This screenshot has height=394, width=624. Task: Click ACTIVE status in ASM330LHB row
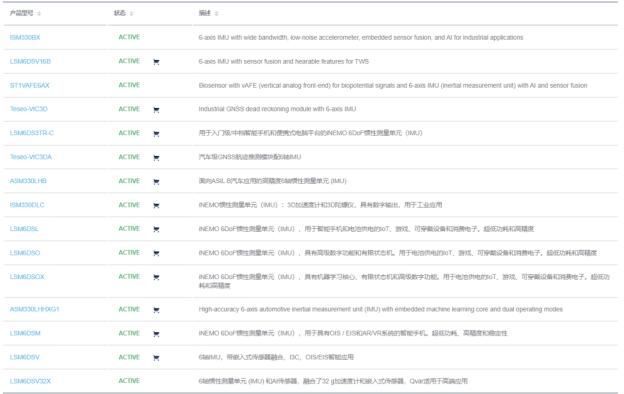pos(129,181)
